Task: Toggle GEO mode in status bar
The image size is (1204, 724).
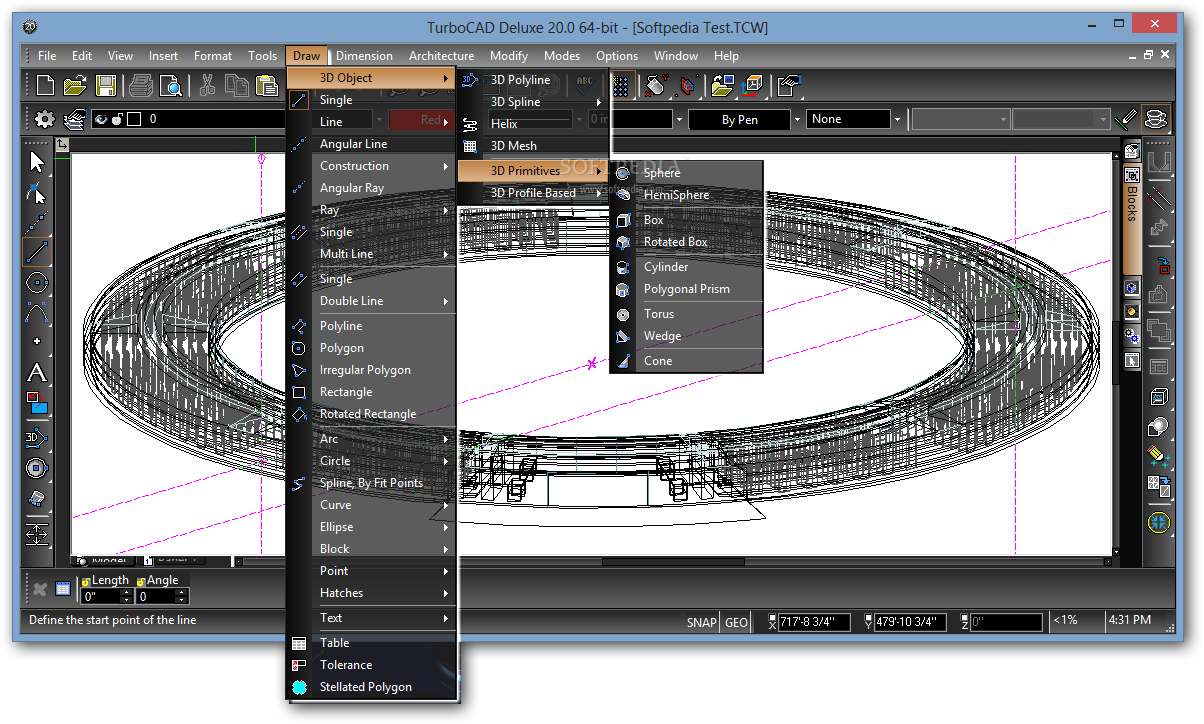Action: 736,622
